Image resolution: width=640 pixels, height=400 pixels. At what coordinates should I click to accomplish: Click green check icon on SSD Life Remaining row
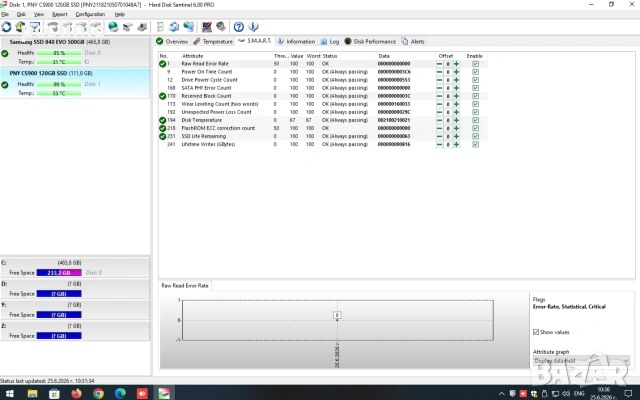click(162, 136)
